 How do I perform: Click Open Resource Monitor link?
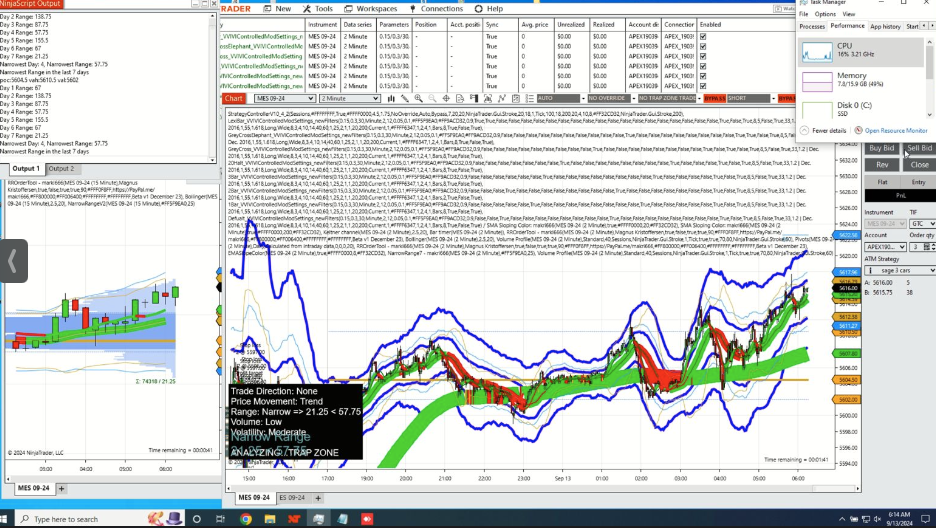click(x=895, y=130)
